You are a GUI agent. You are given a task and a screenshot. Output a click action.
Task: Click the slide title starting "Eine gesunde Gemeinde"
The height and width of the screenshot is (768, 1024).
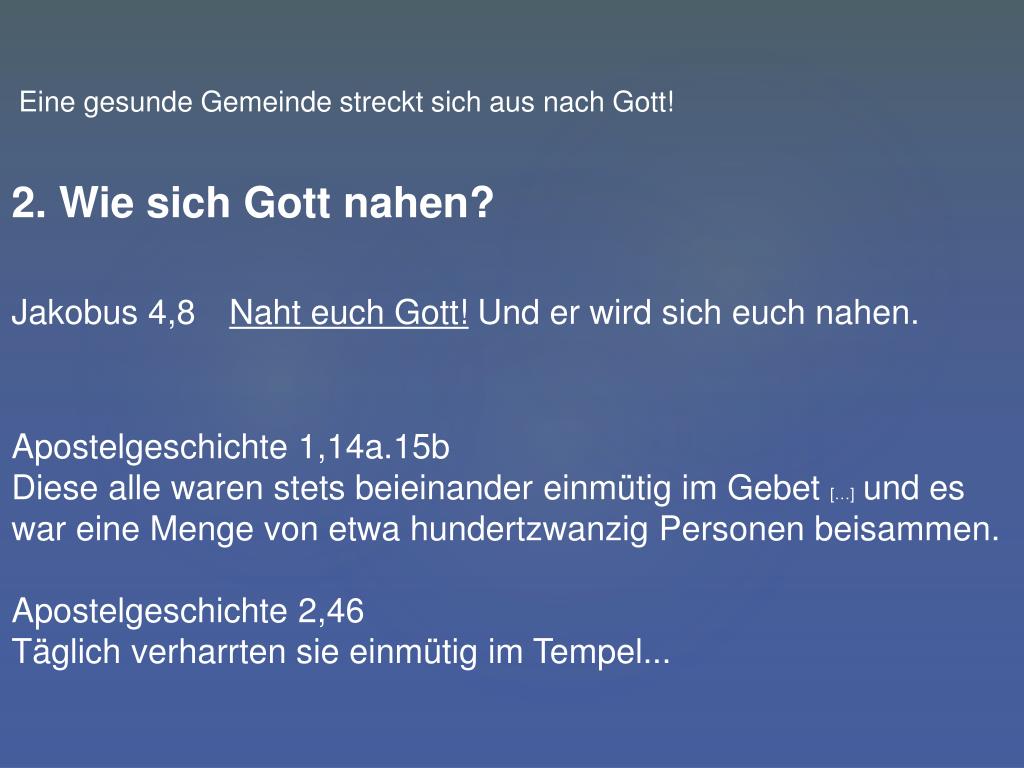[x=347, y=102]
